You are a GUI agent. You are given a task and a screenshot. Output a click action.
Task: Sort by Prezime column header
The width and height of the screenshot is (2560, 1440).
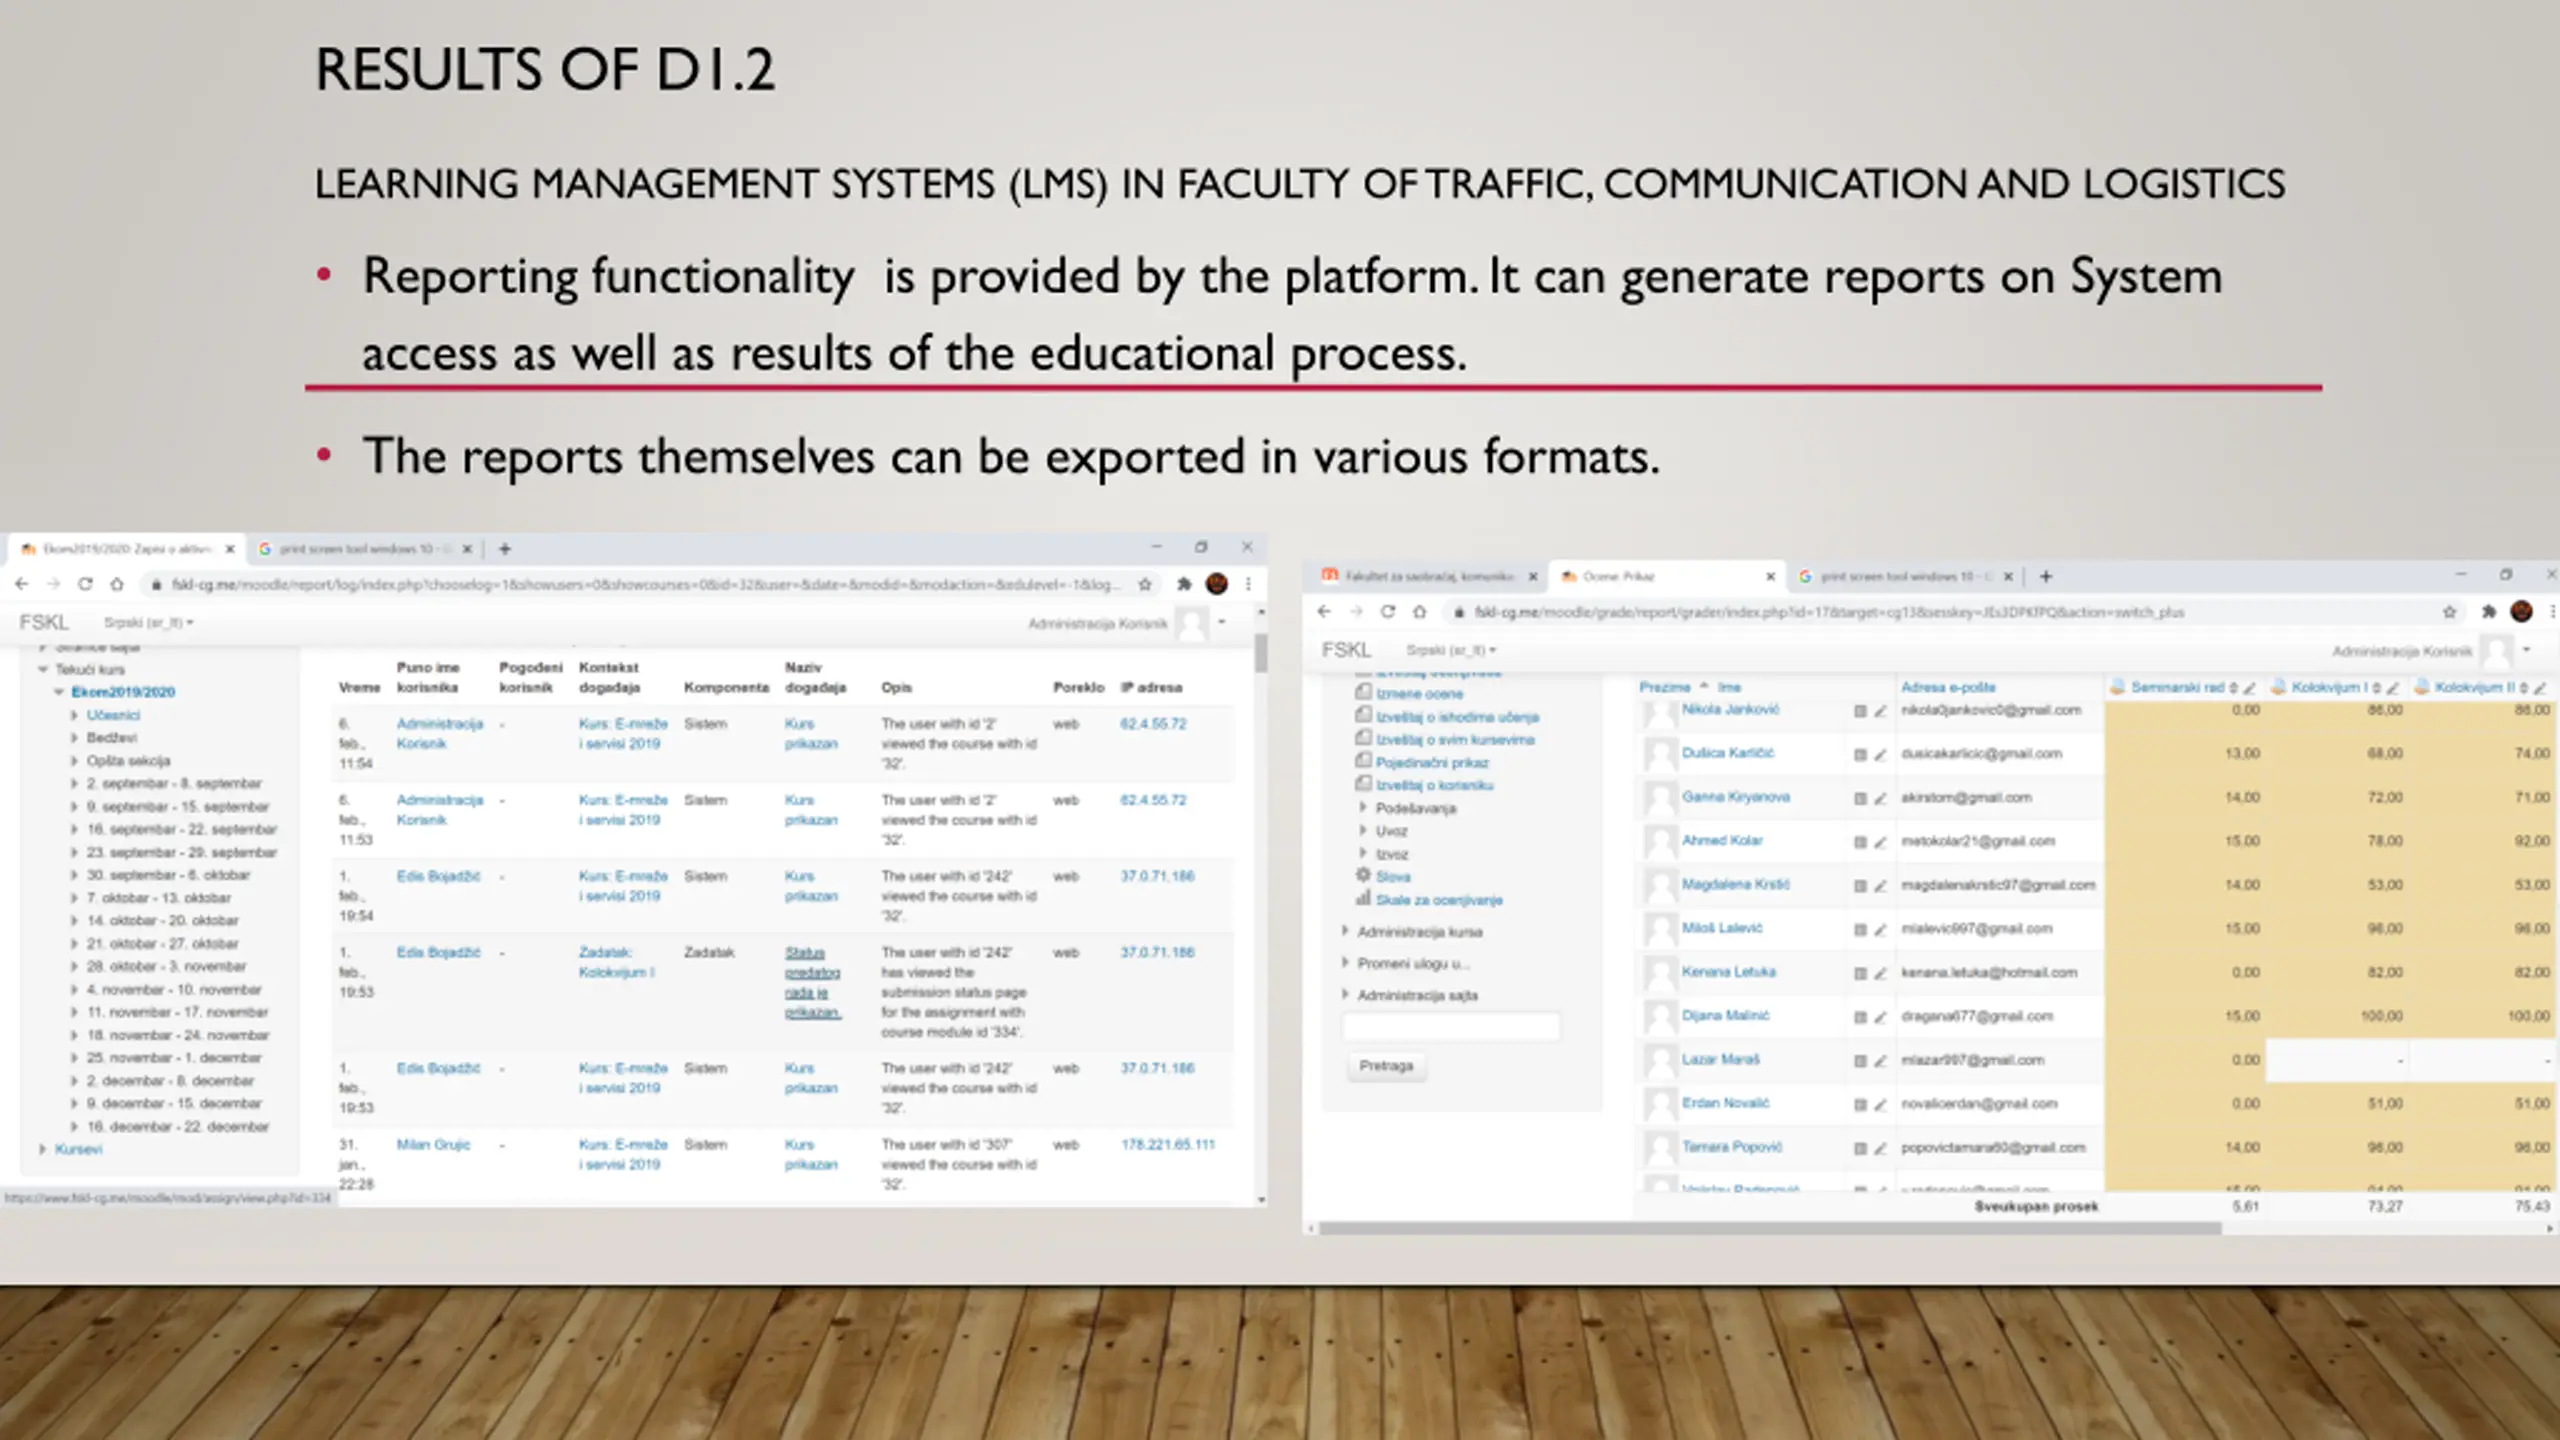pos(1664,688)
